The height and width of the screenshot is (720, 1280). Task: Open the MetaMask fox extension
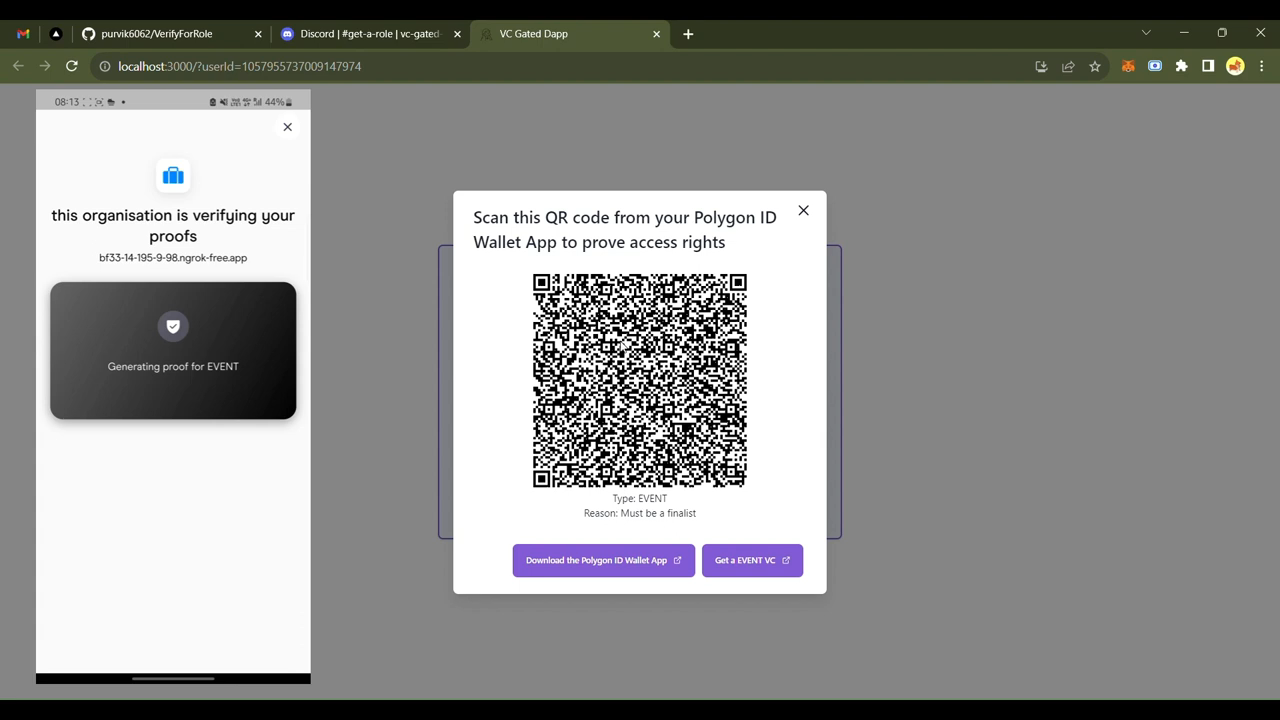(x=1128, y=66)
